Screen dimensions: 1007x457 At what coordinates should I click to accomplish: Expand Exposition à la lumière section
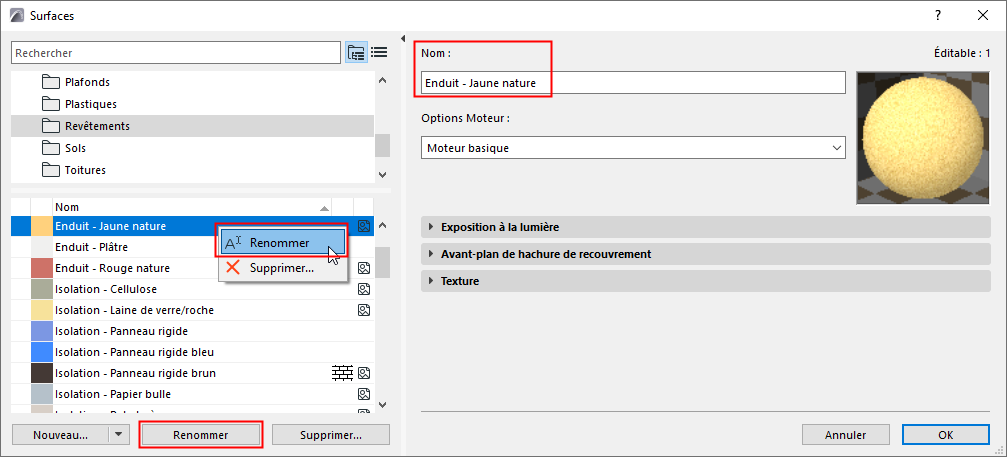click(432, 227)
